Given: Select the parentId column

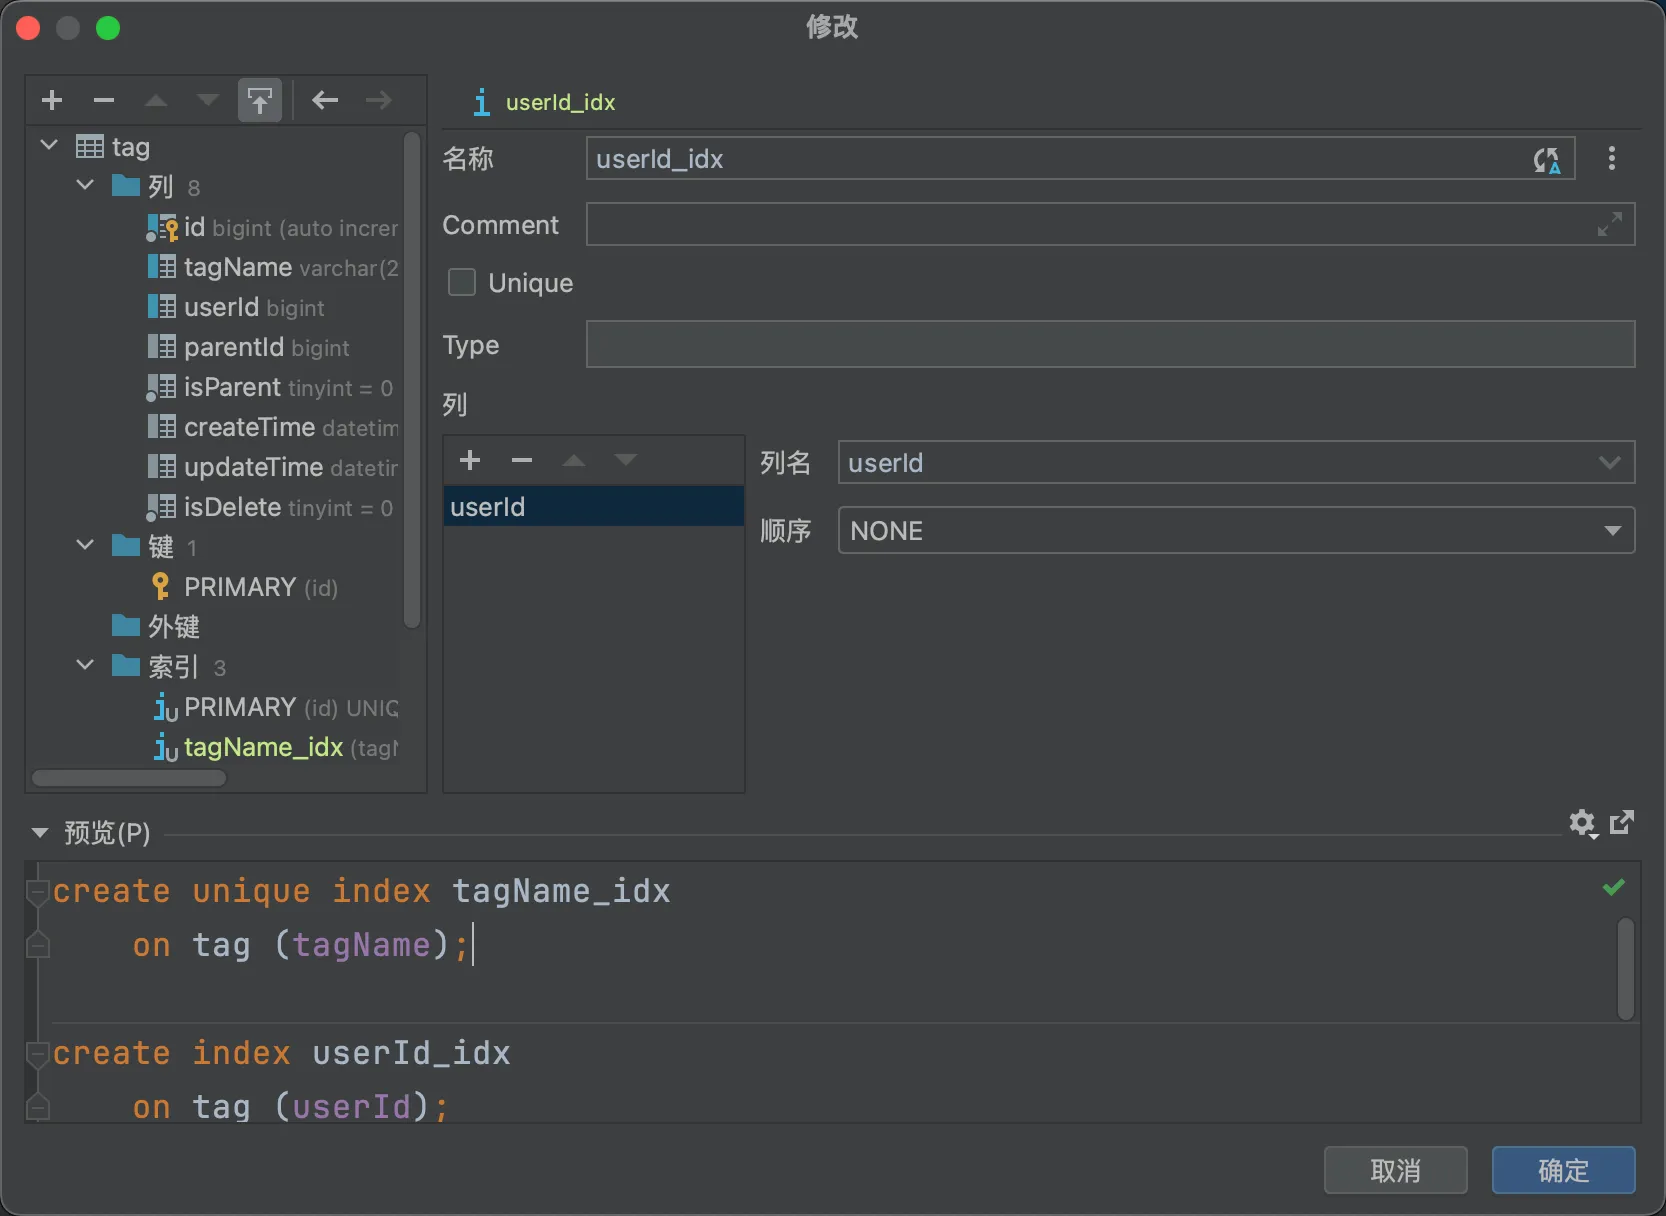Looking at the screenshot, I should point(248,347).
